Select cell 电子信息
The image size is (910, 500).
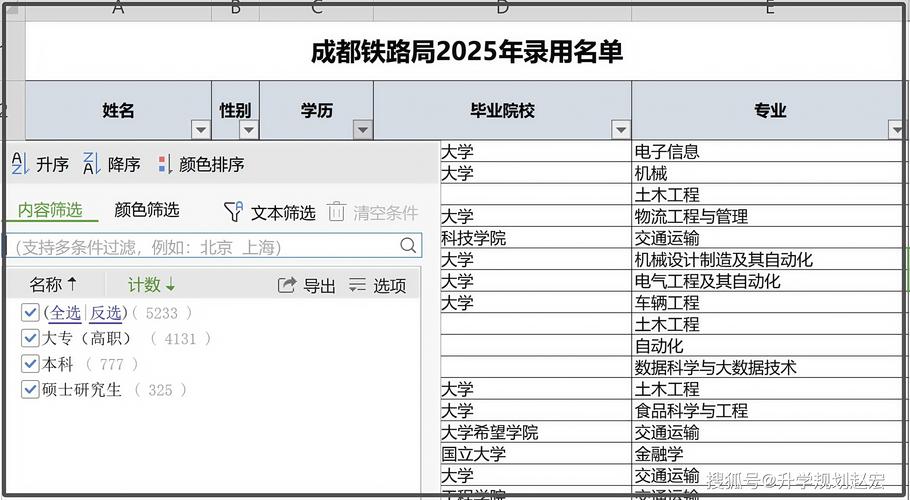pos(767,151)
